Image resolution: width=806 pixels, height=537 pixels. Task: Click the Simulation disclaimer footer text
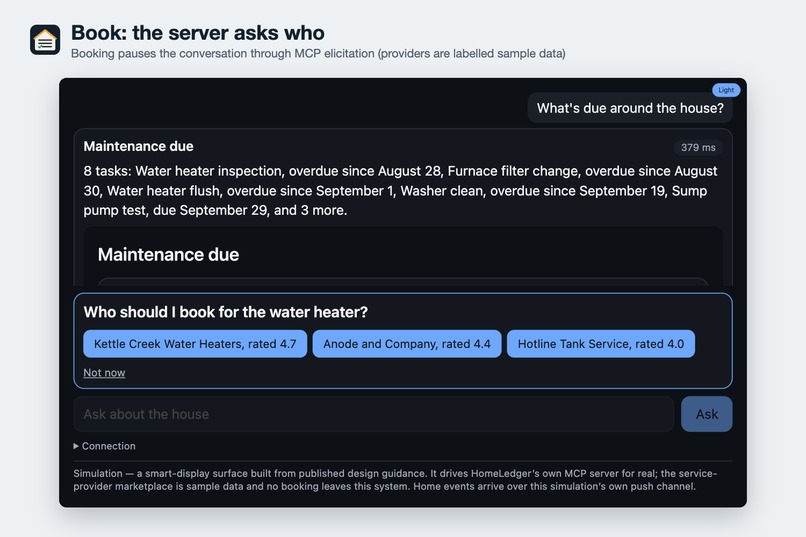[x=395, y=479]
